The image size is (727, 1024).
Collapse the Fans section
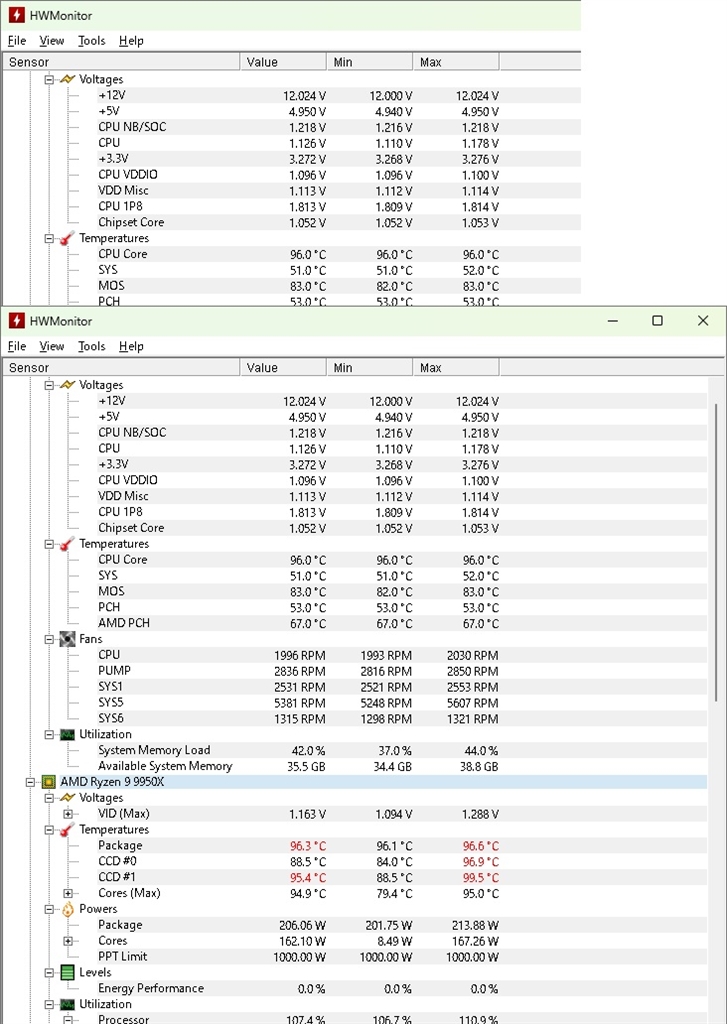pyautogui.click(x=49, y=639)
